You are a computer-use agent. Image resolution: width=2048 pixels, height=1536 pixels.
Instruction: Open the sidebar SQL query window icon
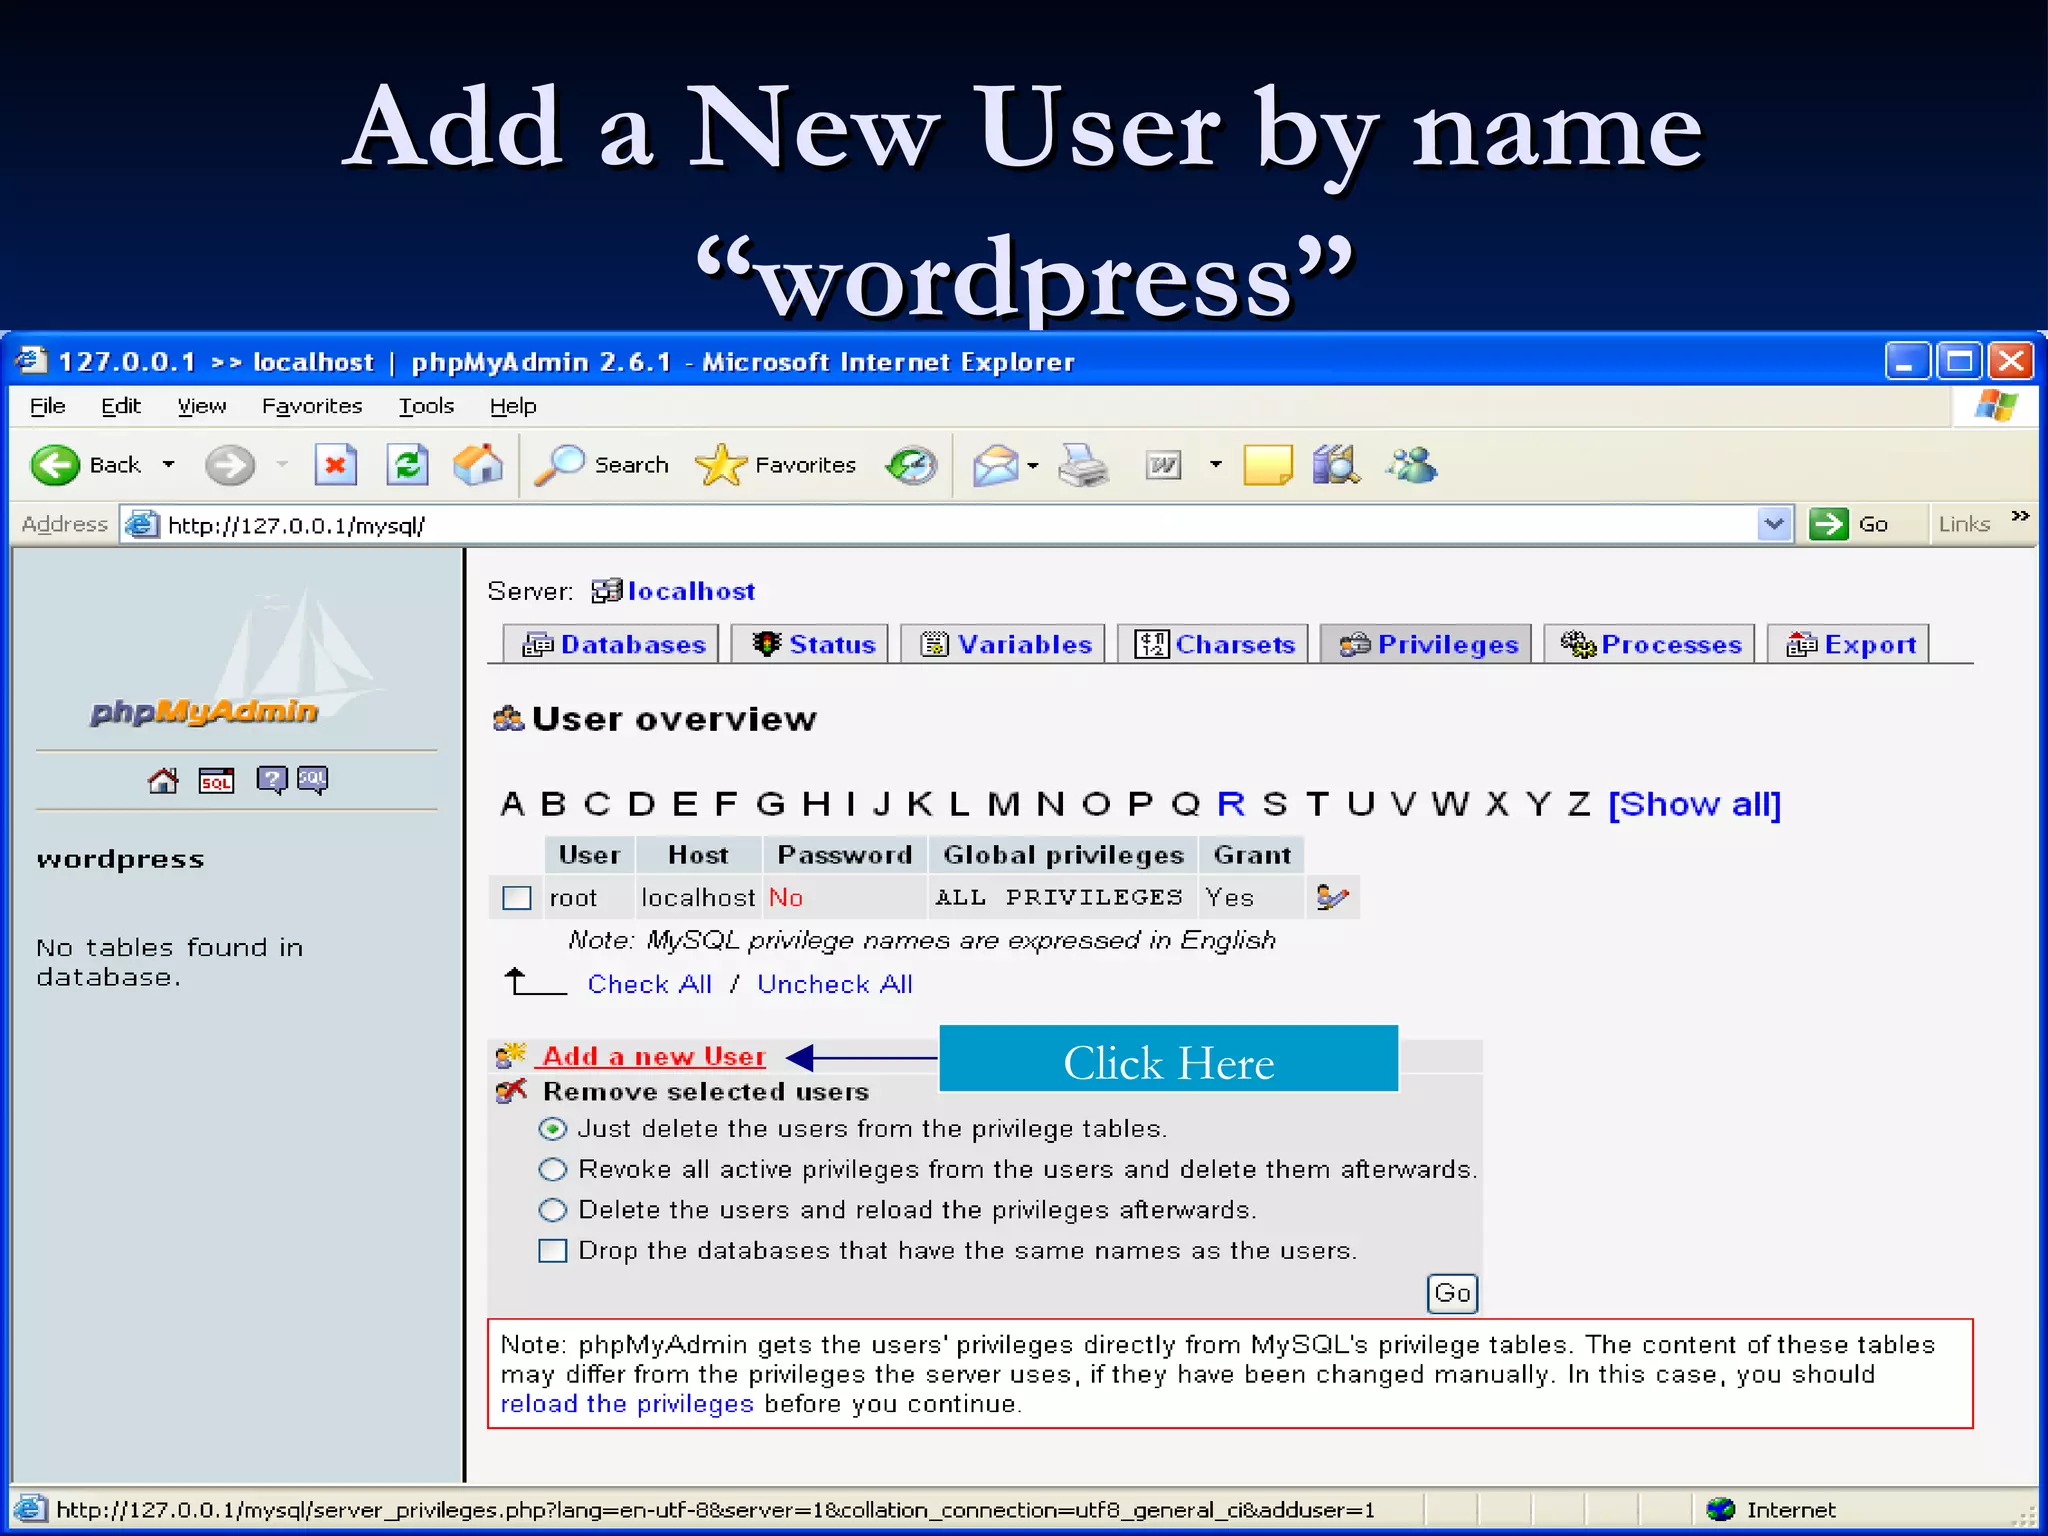(x=216, y=780)
